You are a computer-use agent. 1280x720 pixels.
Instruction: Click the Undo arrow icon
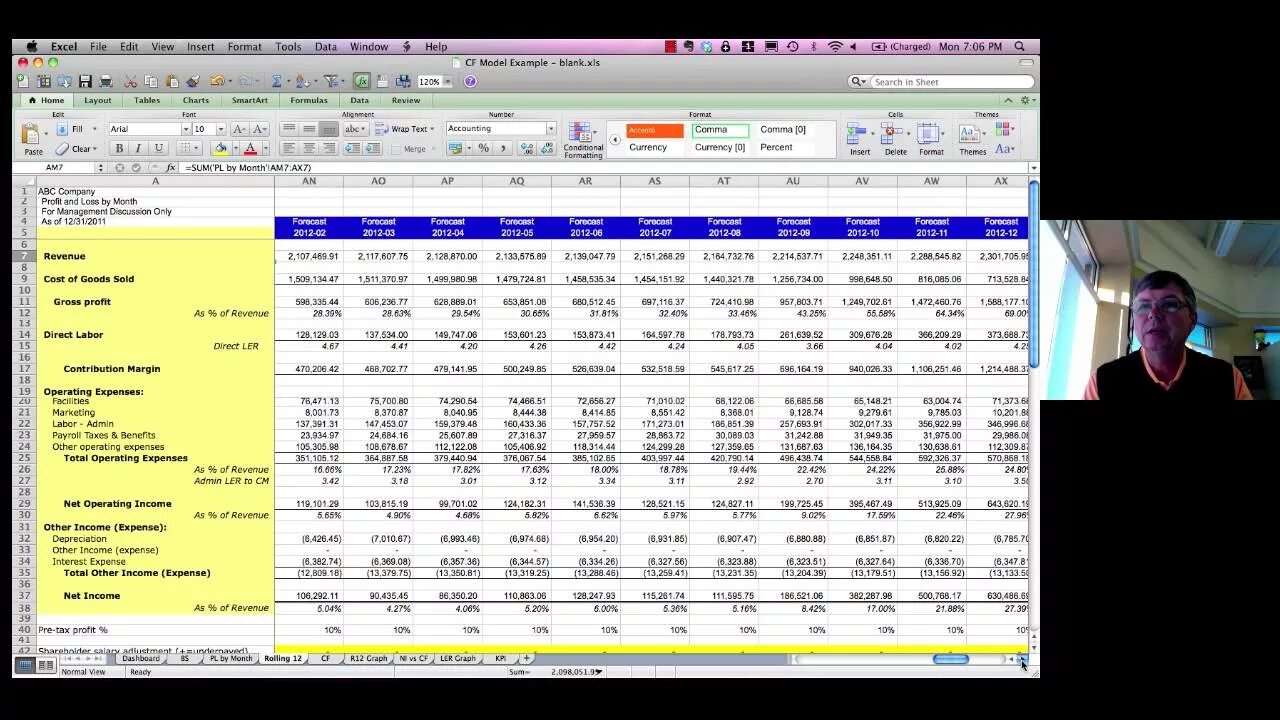pyautogui.click(x=216, y=81)
